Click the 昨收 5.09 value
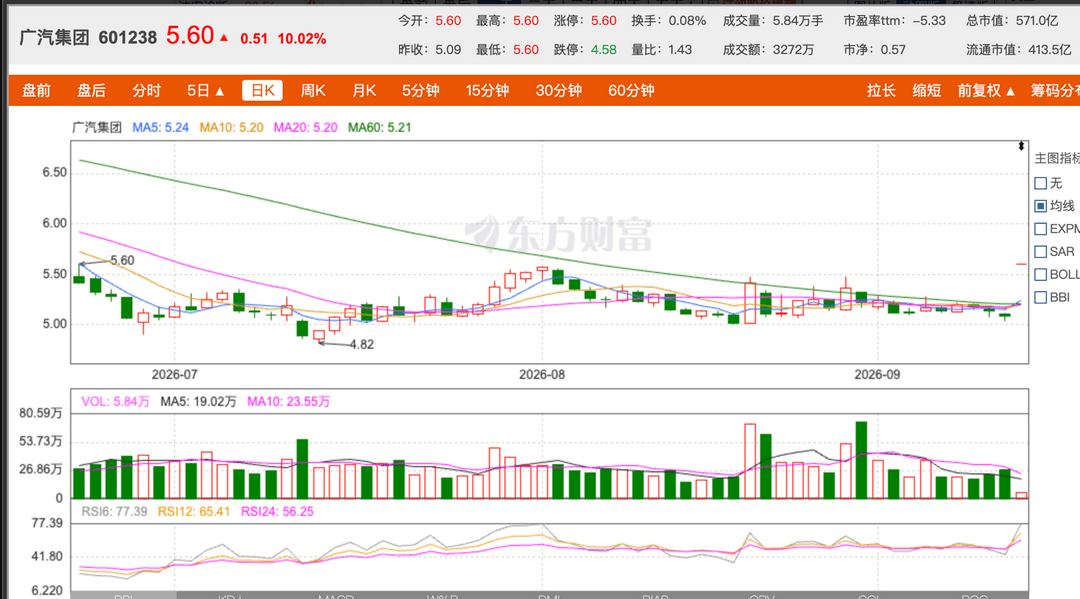Screen dimensions: 1080x599 tap(448, 50)
